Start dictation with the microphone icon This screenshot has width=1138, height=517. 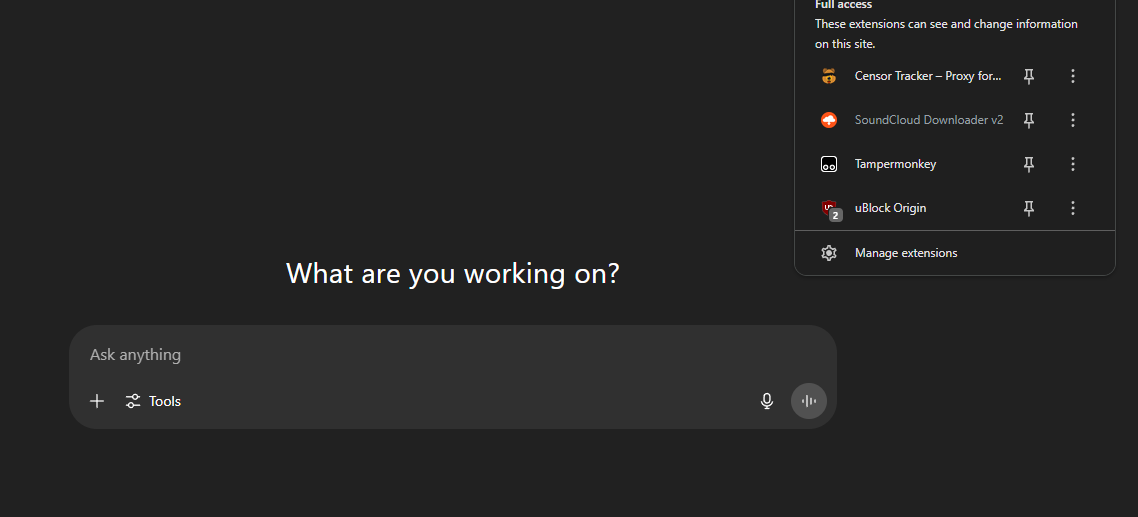pyautogui.click(x=767, y=401)
